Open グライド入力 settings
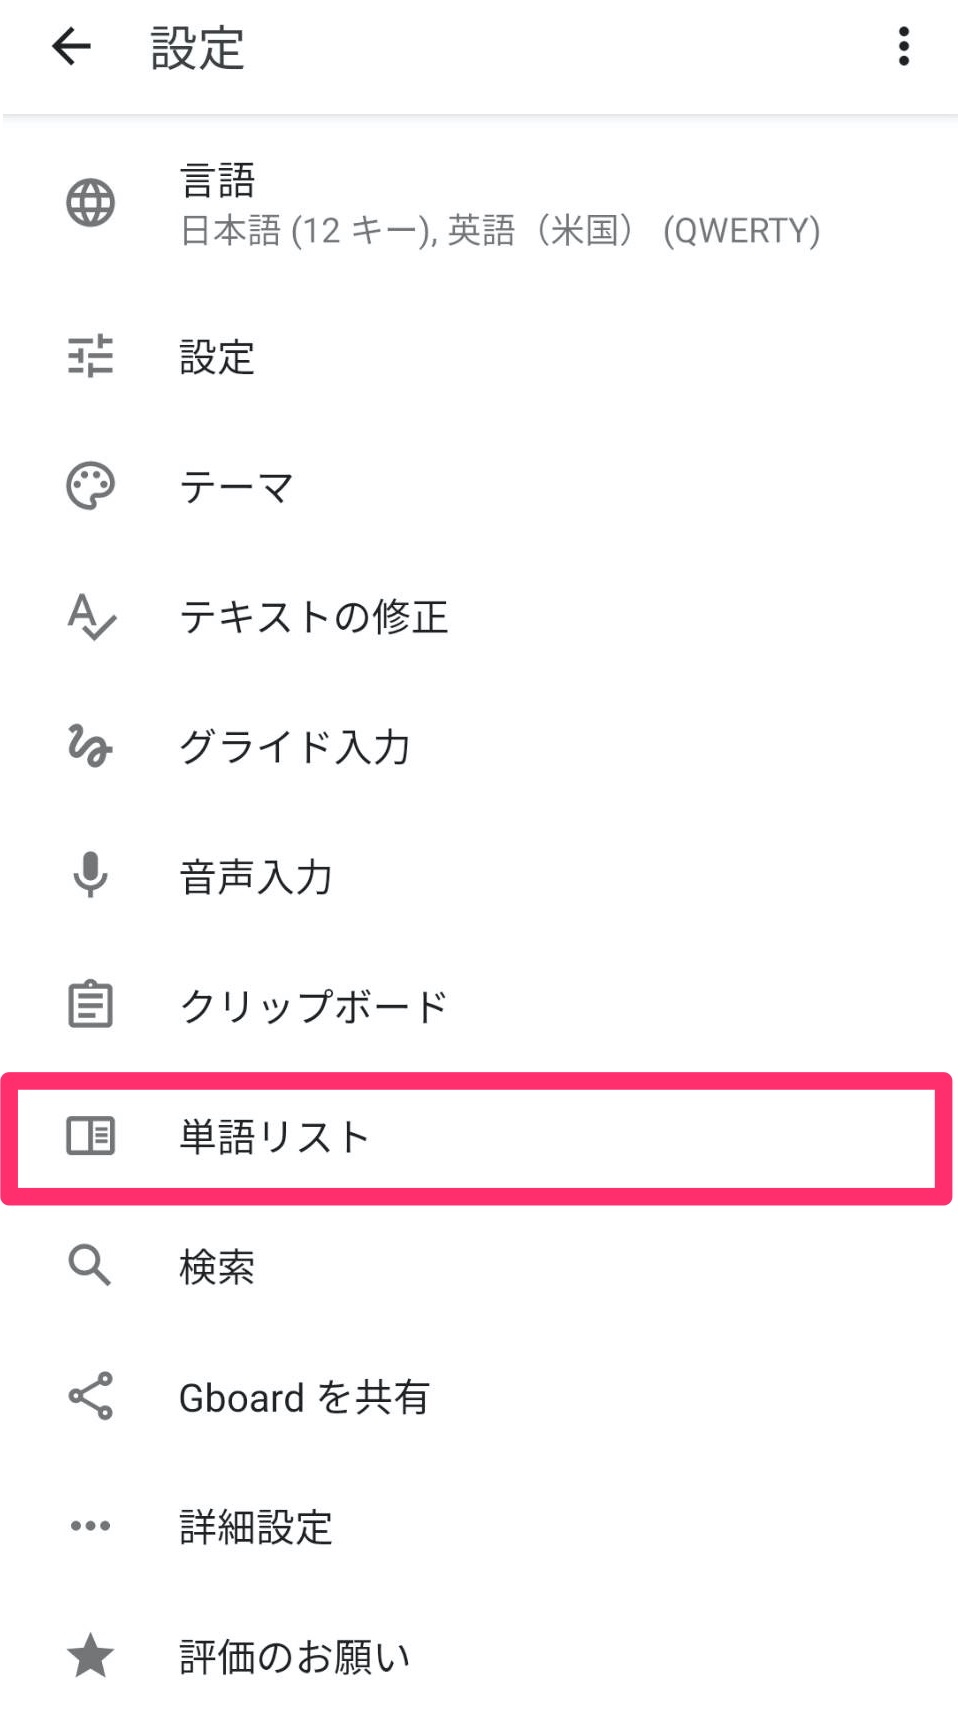The height and width of the screenshot is (1715, 958). [479, 746]
